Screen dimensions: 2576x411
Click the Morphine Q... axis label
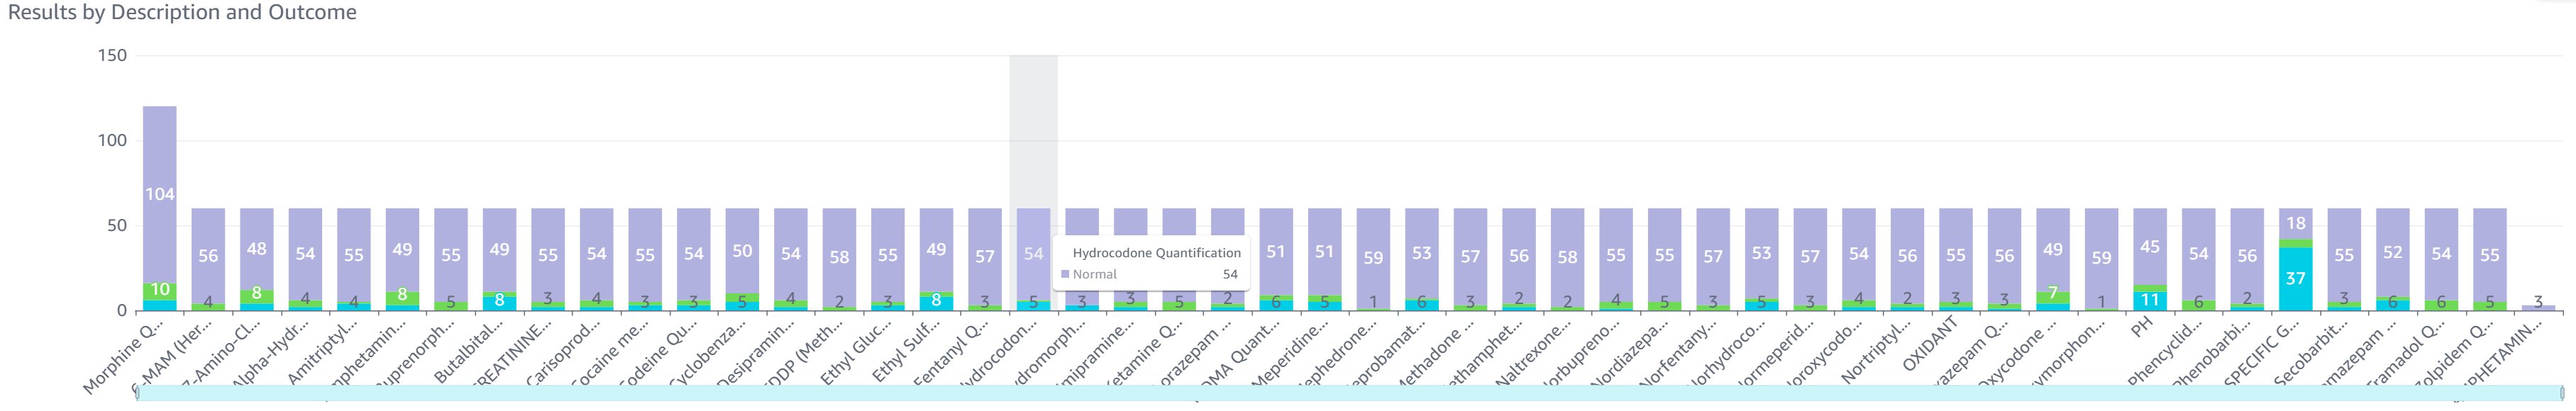point(125,357)
